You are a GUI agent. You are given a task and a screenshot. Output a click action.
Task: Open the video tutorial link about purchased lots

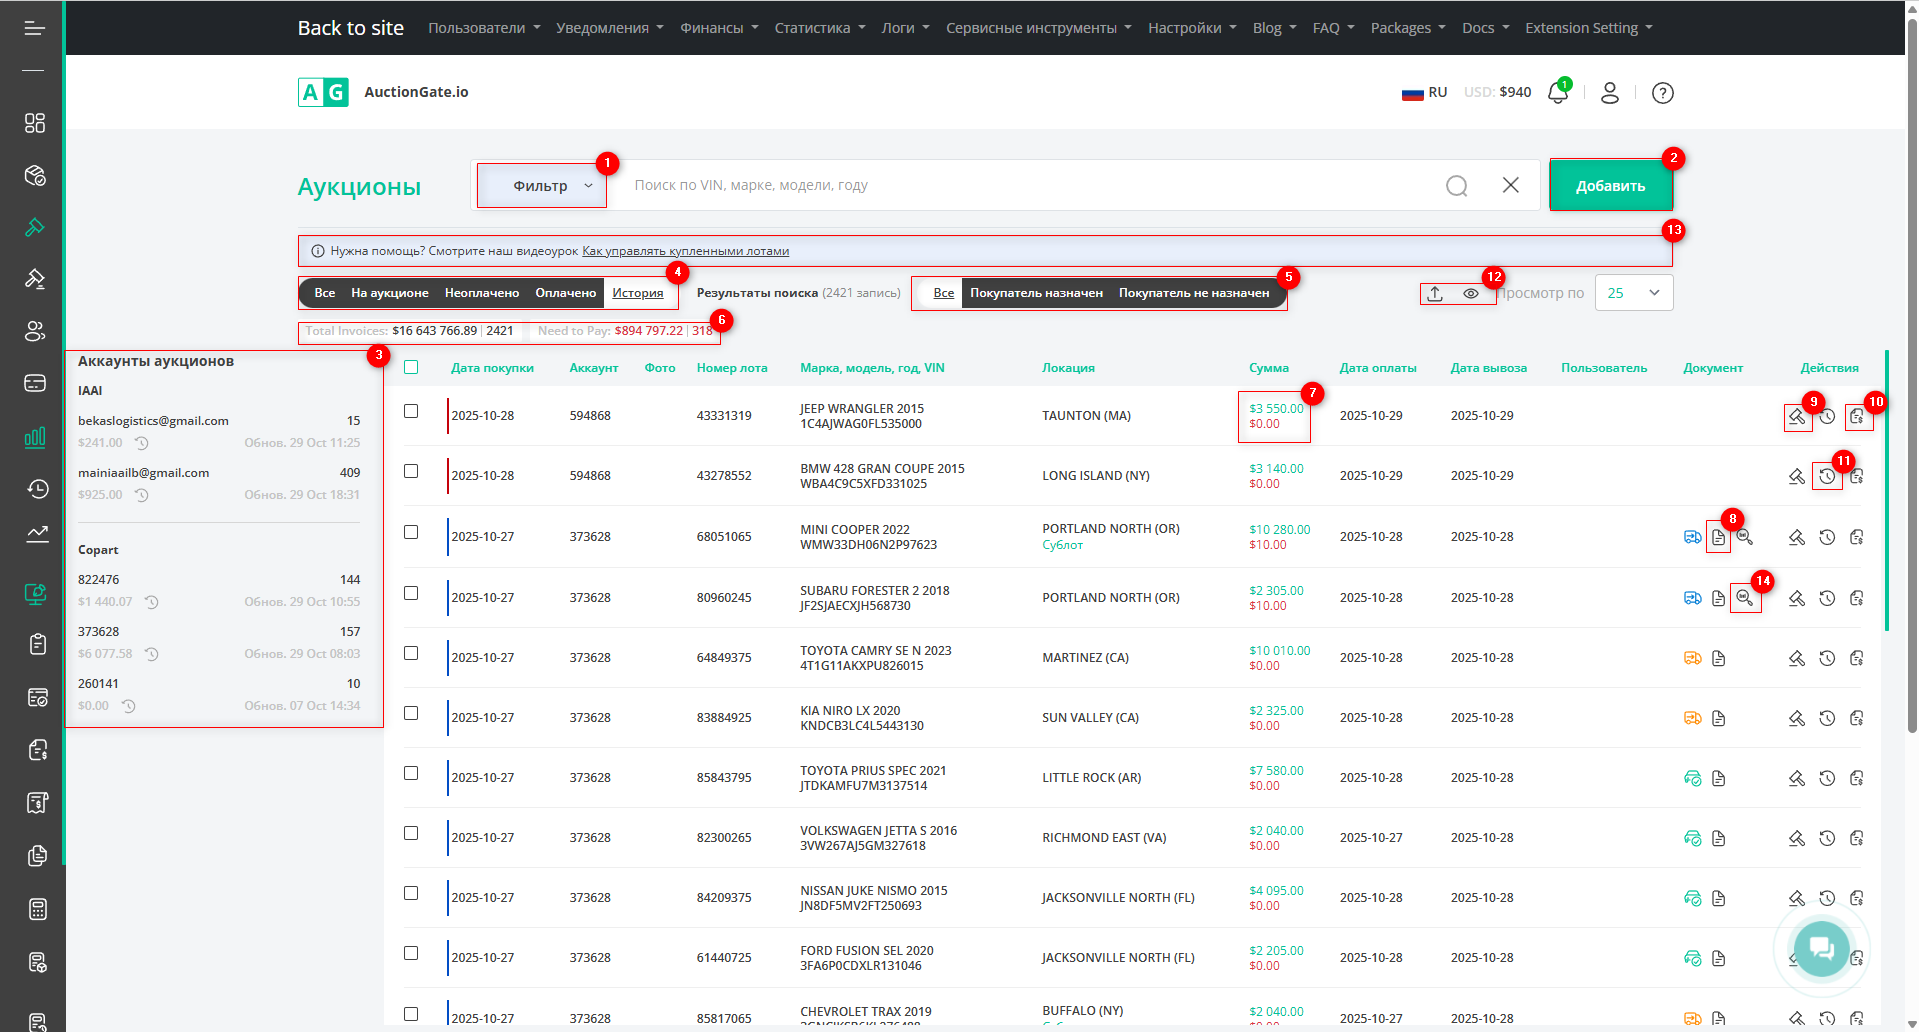click(x=685, y=251)
